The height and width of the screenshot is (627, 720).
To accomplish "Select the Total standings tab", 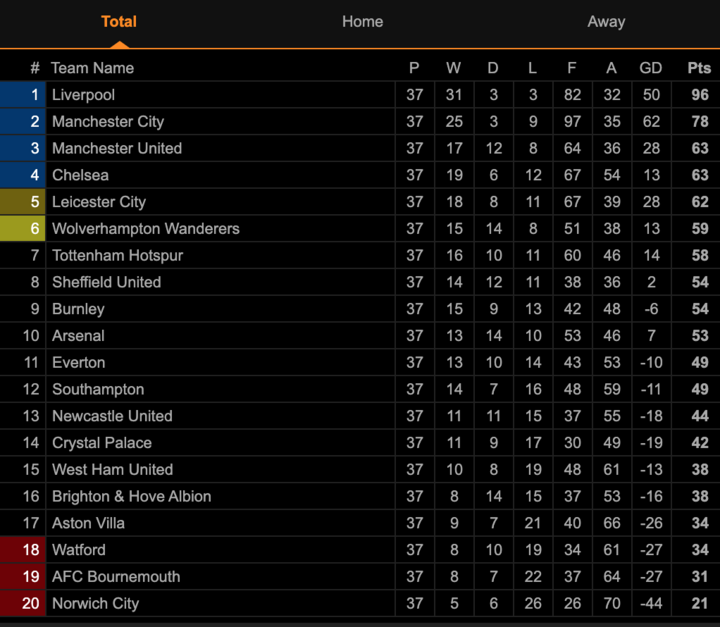I will pos(119,22).
